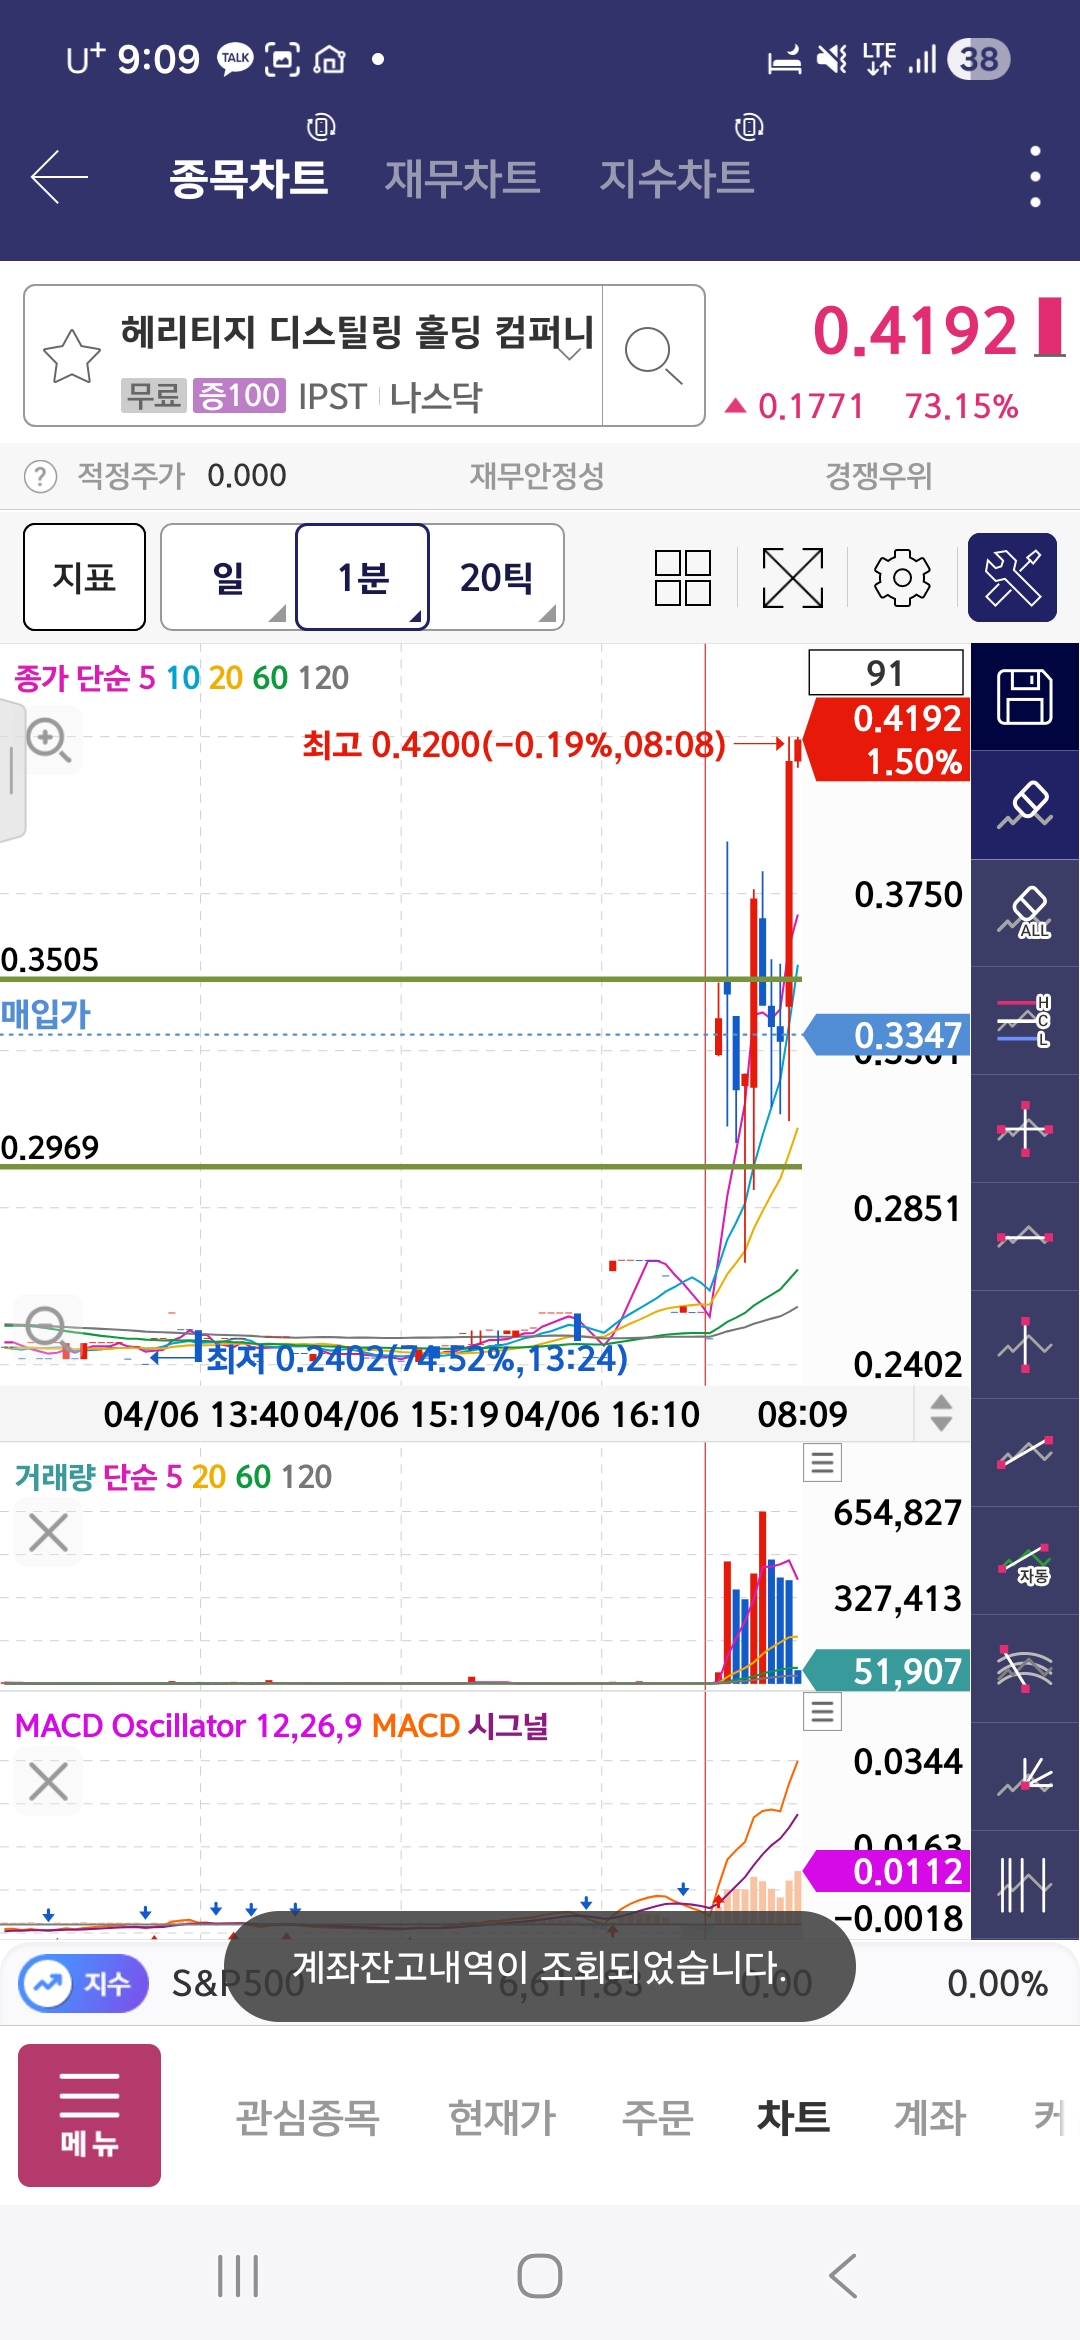Select the 일 period dropdown
The width and height of the screenshot is (1080, 2340).
tap(228, 577)
